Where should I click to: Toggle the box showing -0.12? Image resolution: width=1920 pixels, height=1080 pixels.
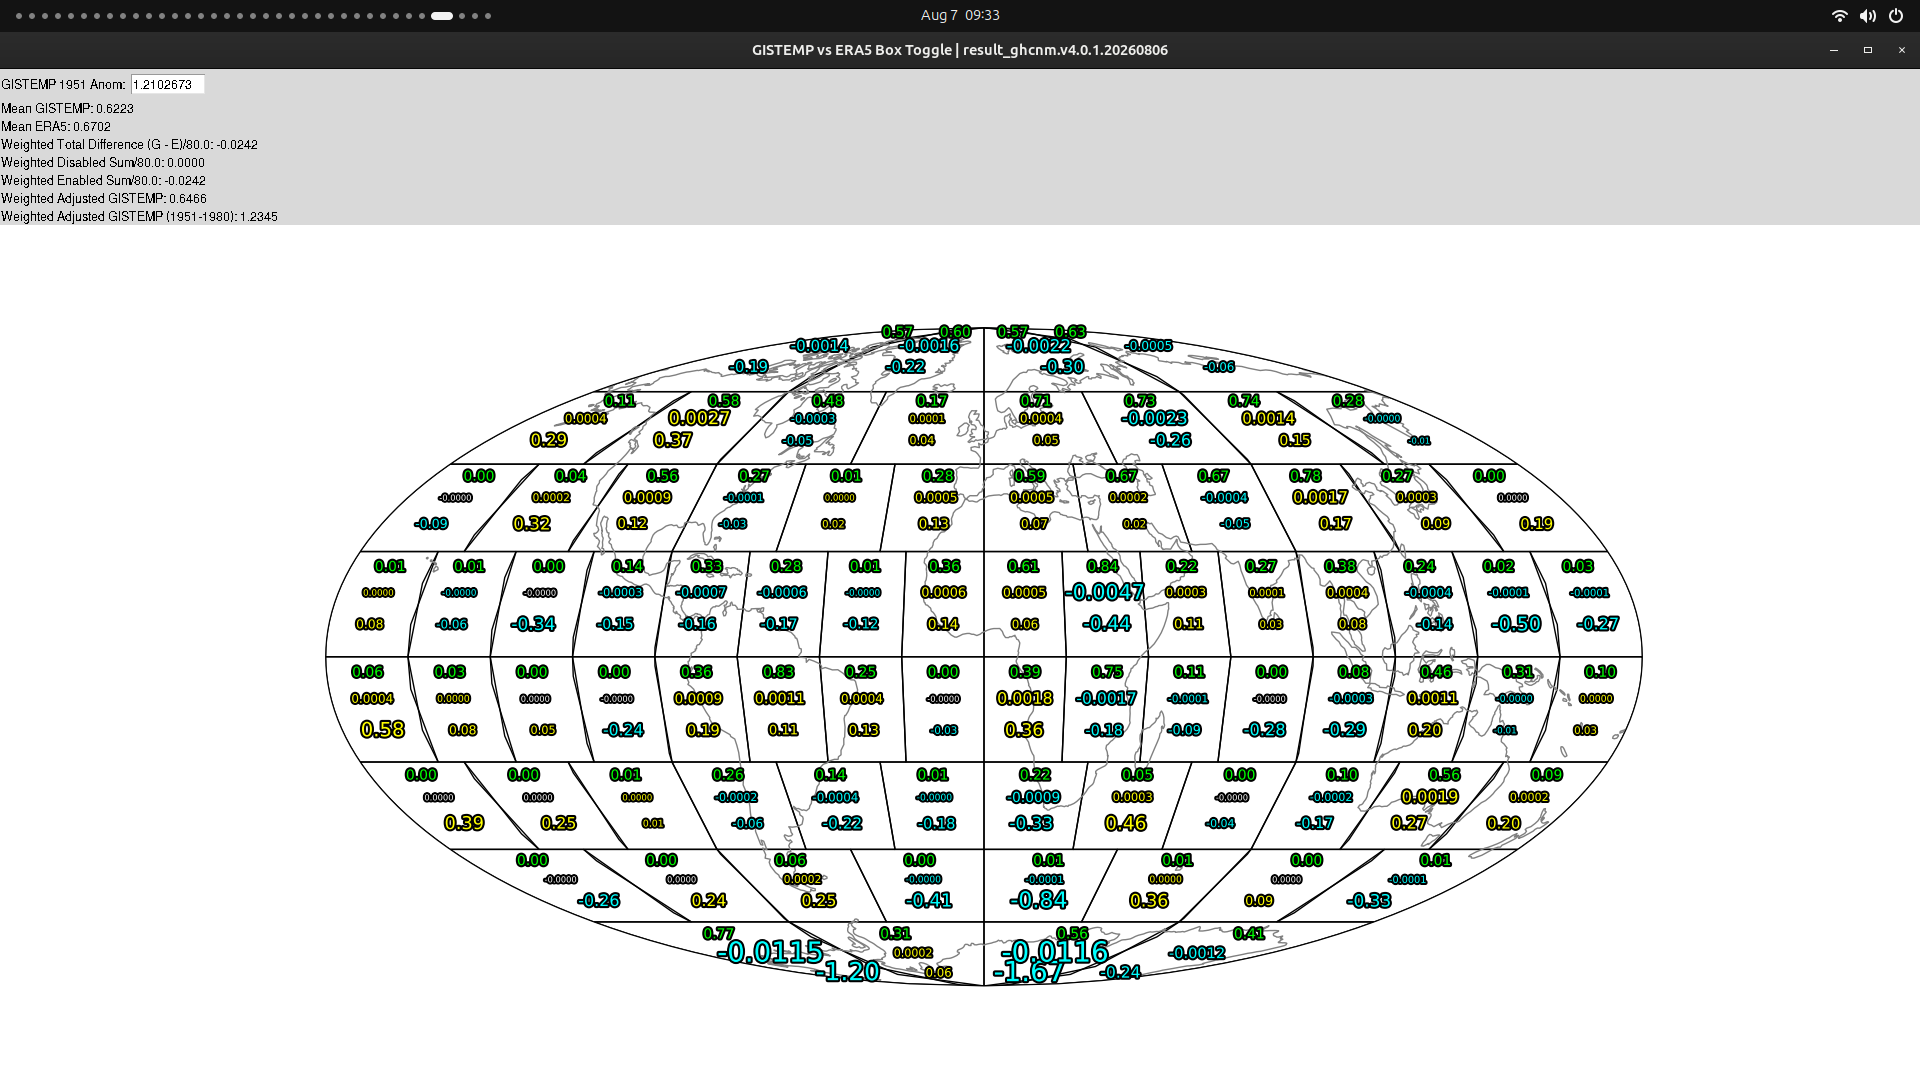(x=861, y=624)
